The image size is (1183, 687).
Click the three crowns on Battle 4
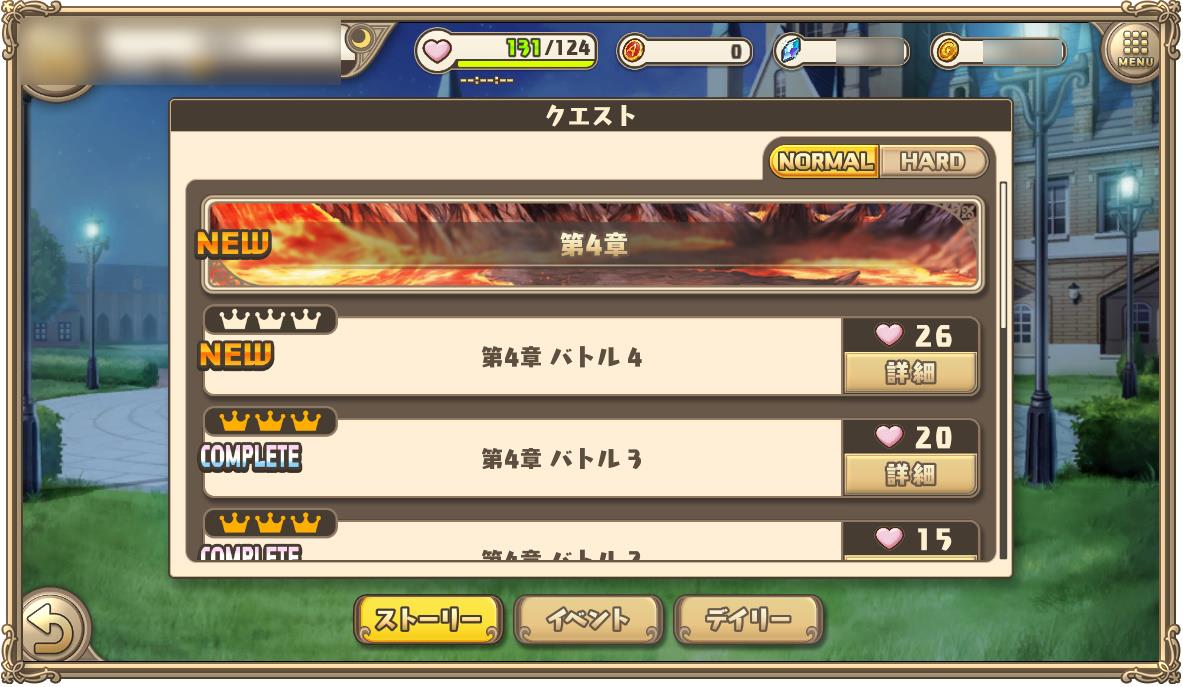coord(270,320)
